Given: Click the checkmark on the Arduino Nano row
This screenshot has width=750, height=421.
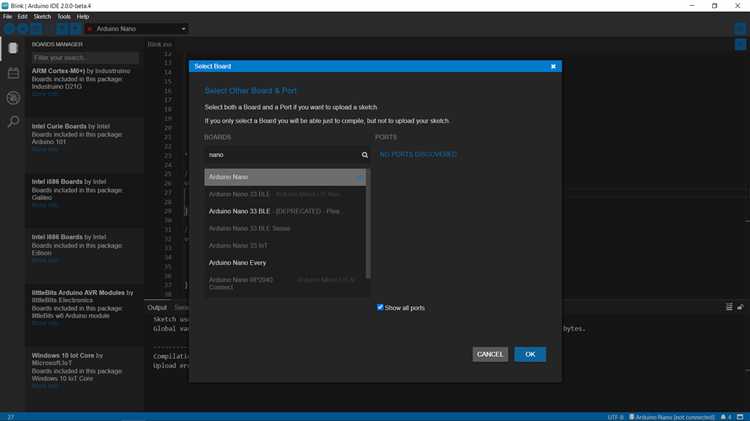Looking at the screenshot, I should 359,177.
